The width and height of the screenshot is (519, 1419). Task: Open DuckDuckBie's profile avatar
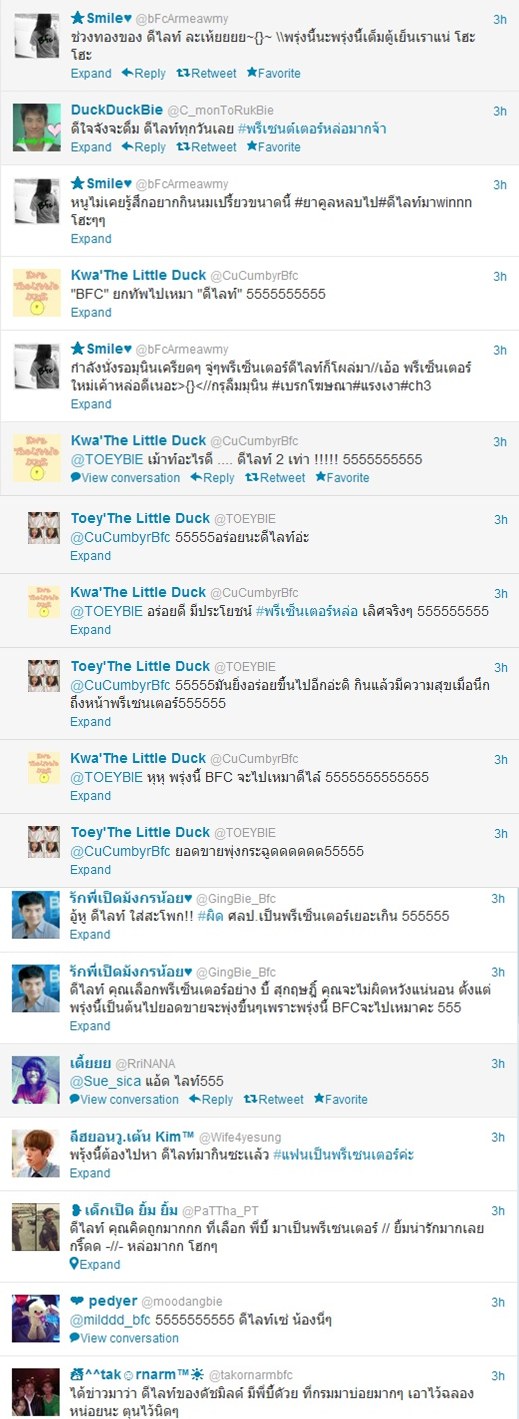click(x=36, y=127)
